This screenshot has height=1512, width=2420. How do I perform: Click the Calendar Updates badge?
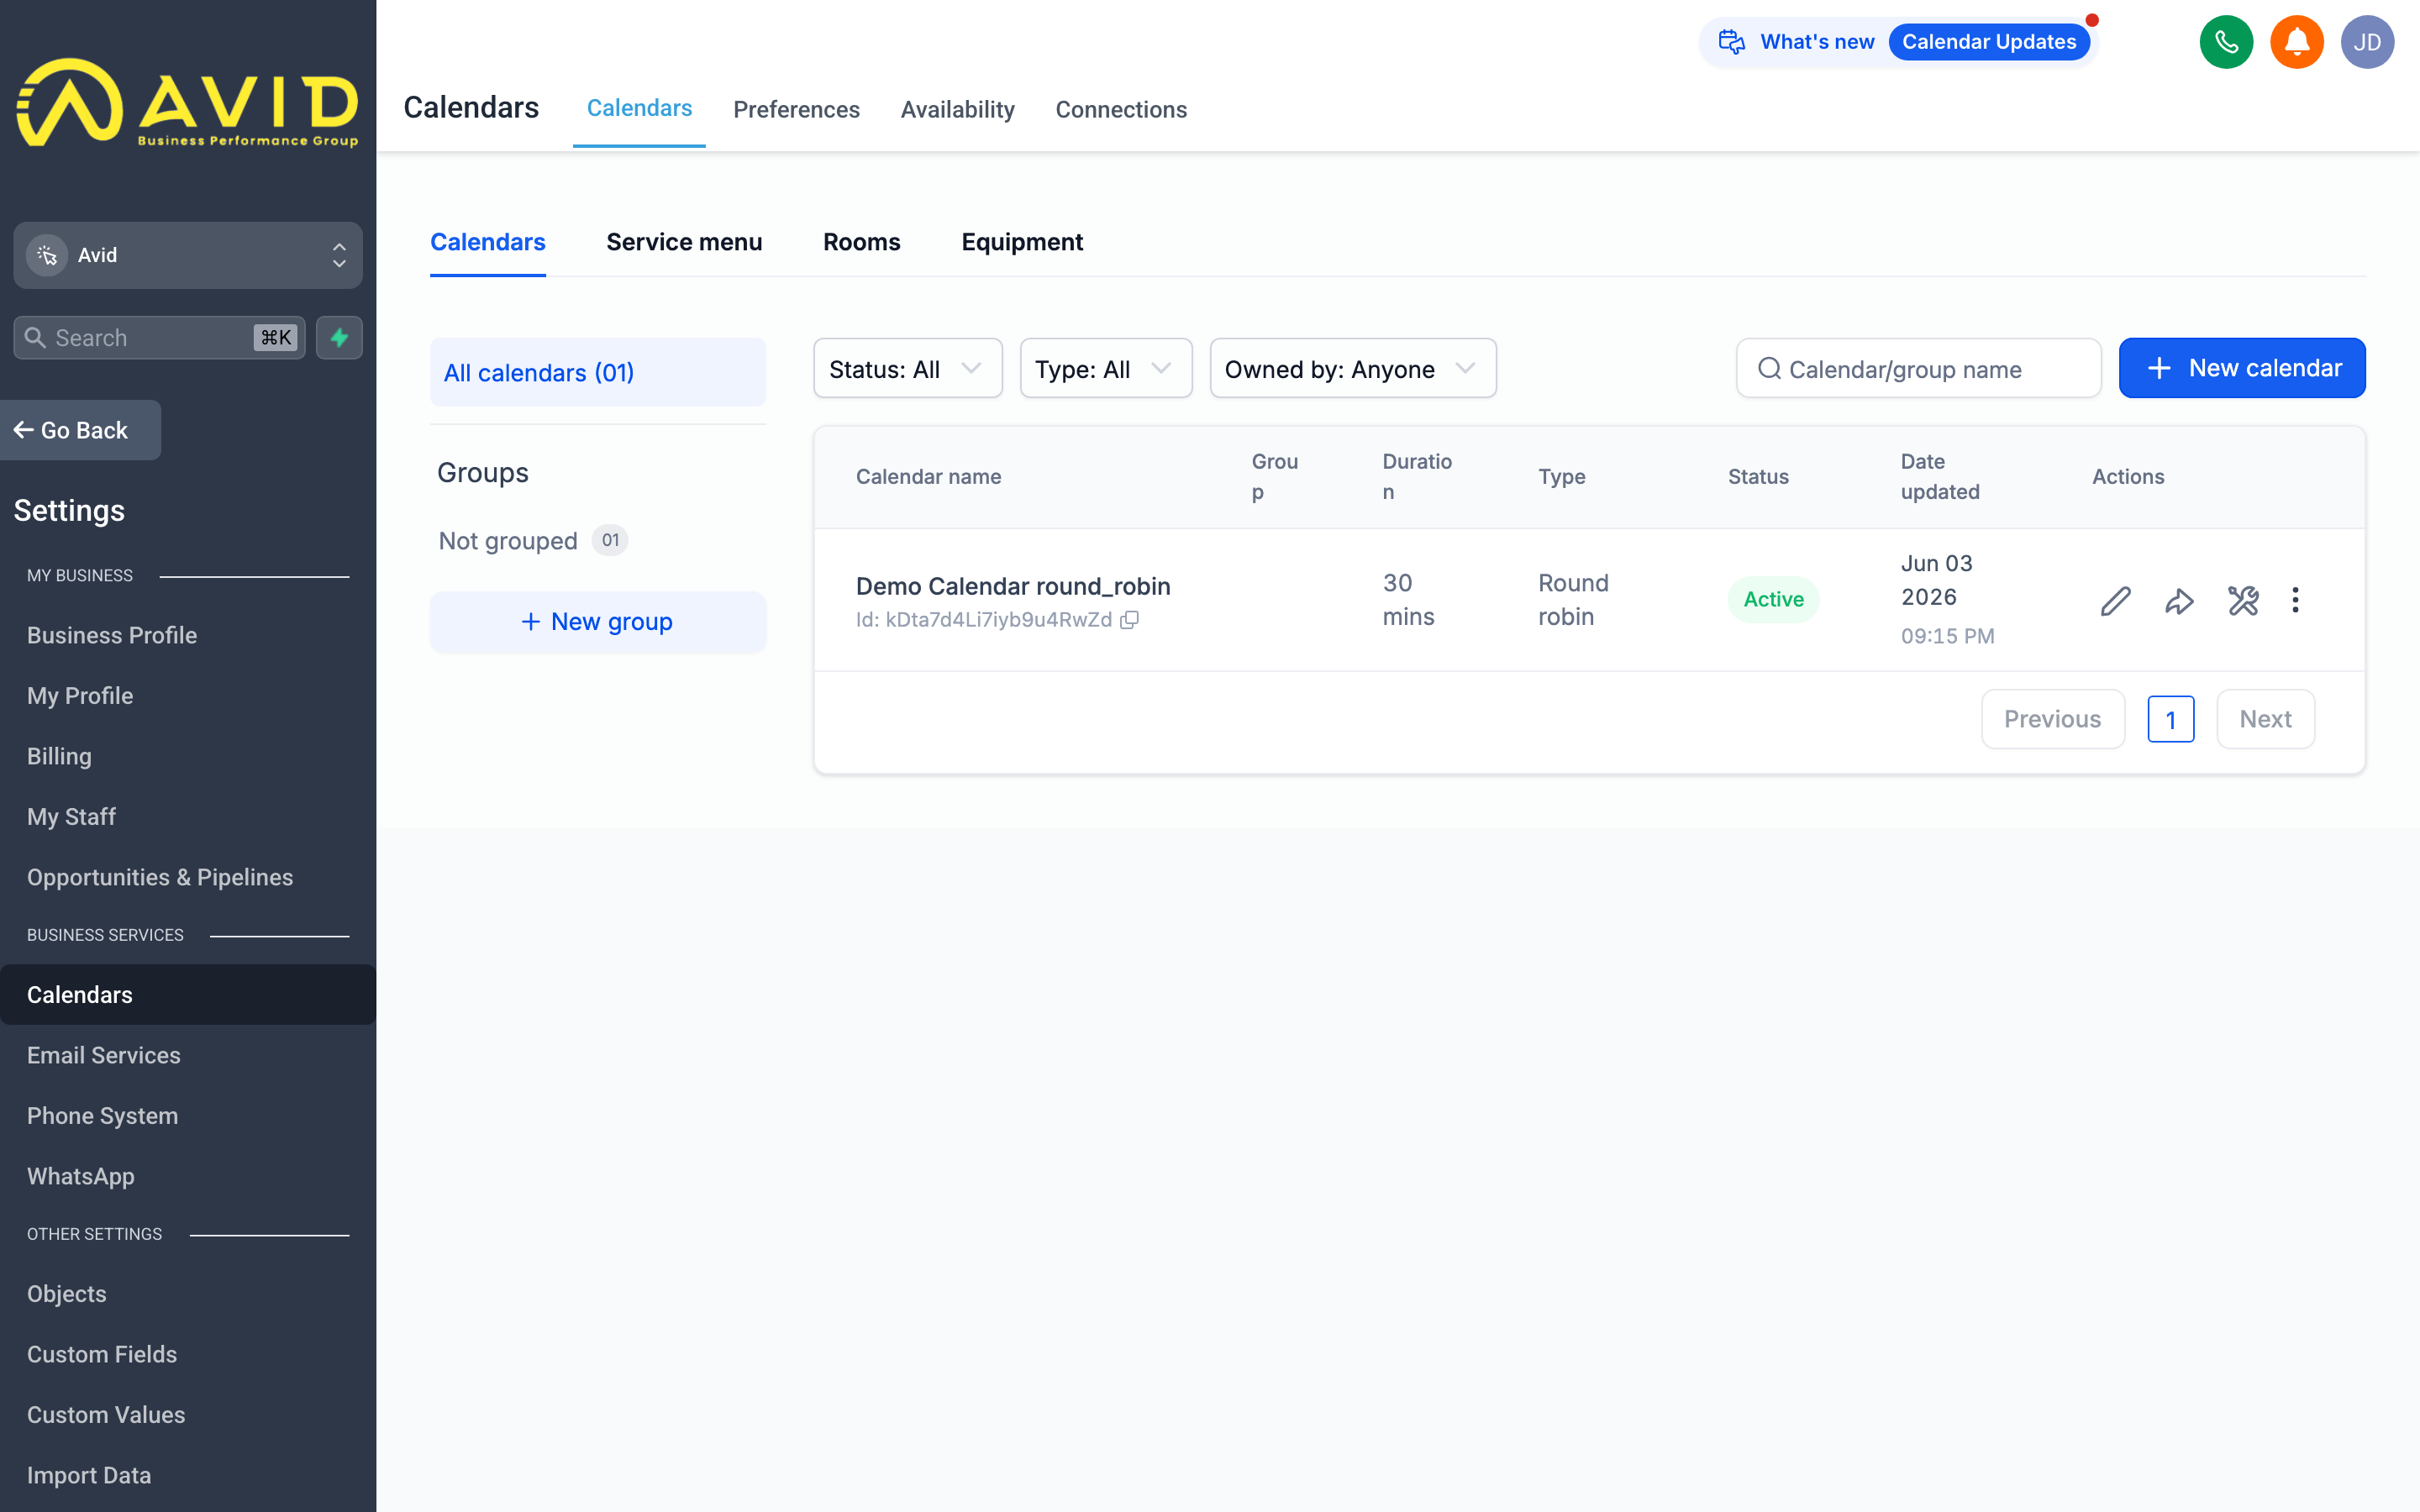(x=1989, y=42)
